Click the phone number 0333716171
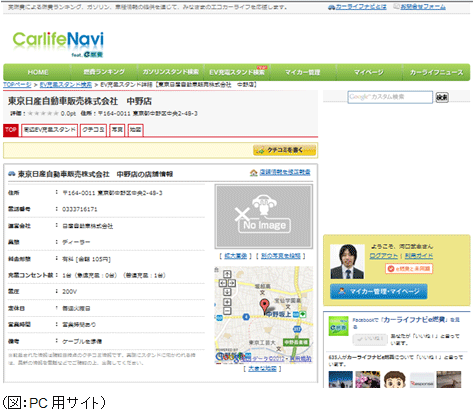The image size is (473, 414). 80,209
